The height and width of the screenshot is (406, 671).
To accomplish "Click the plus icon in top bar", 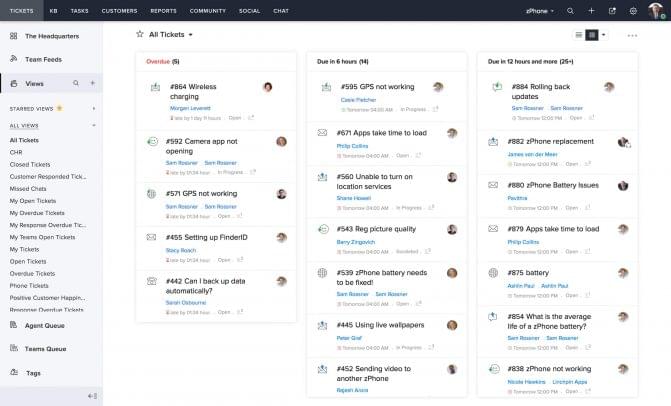I will 591,11.
